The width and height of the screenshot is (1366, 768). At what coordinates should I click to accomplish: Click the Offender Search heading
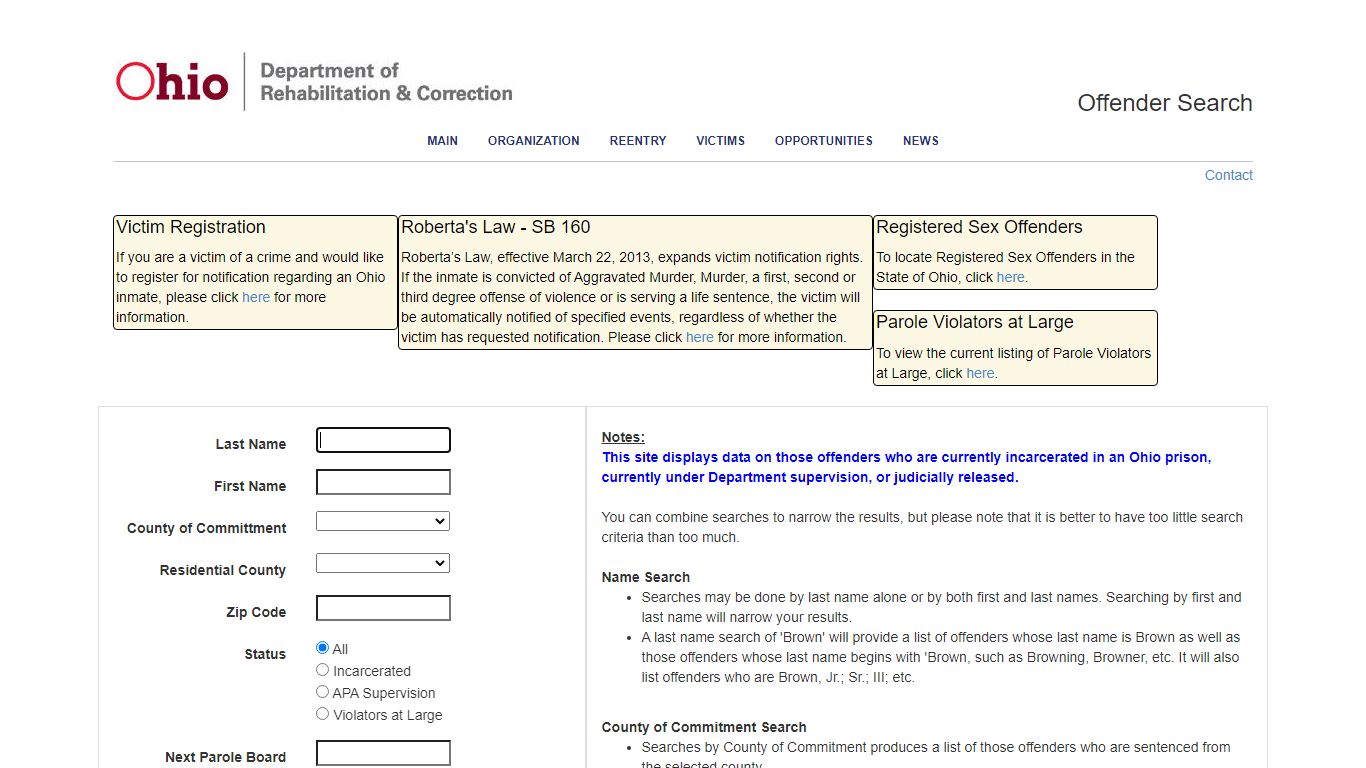(x=1165, y=103)
